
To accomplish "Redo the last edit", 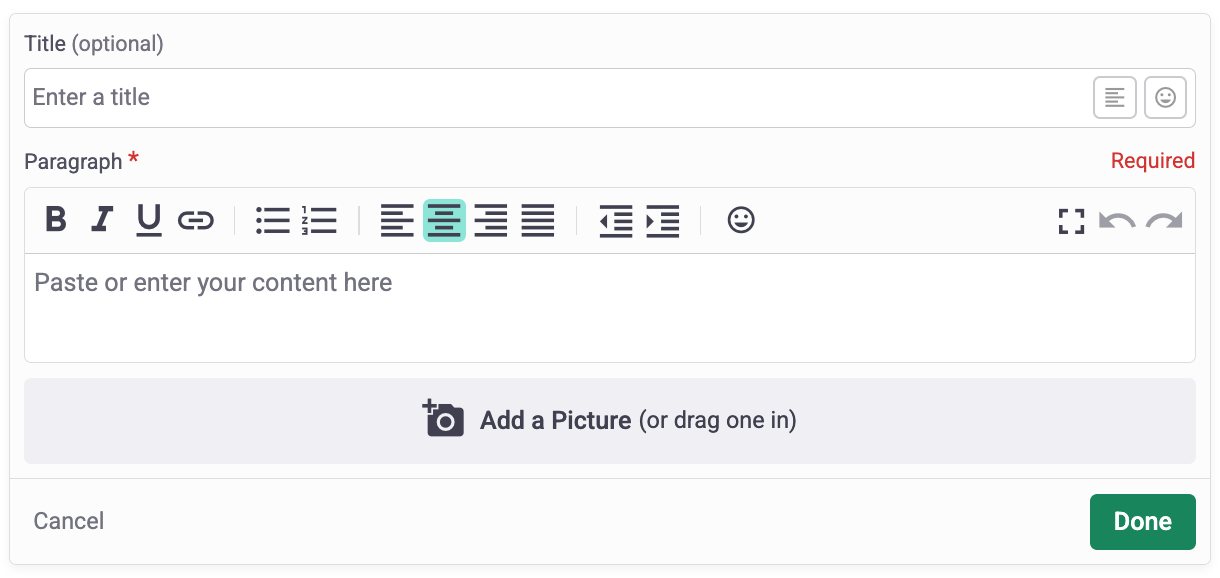I will tap(1164, 221).
